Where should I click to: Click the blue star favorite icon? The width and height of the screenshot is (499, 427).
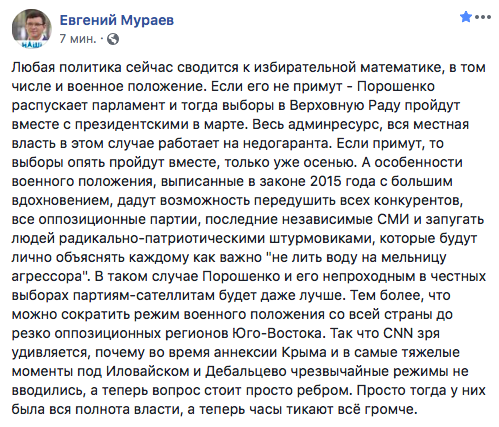click(x=465, y=17)
